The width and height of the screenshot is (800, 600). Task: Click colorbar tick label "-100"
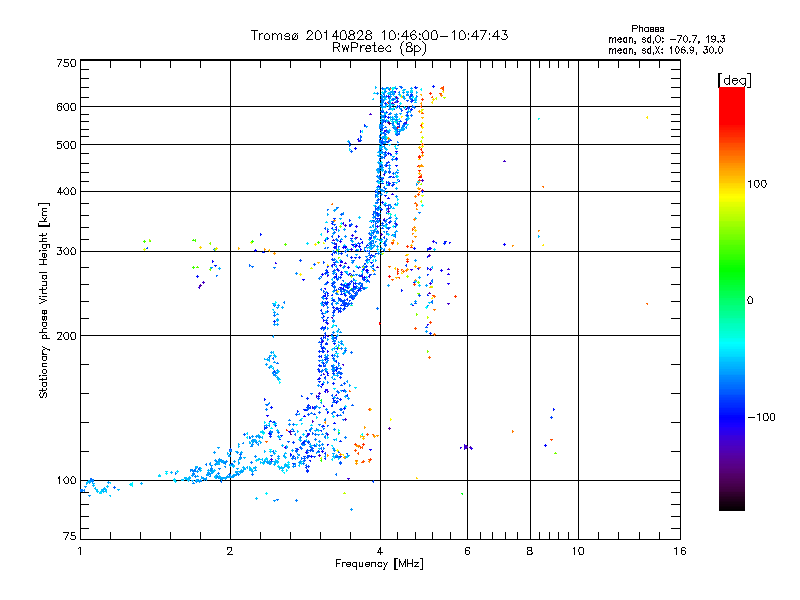pos(761,417)
